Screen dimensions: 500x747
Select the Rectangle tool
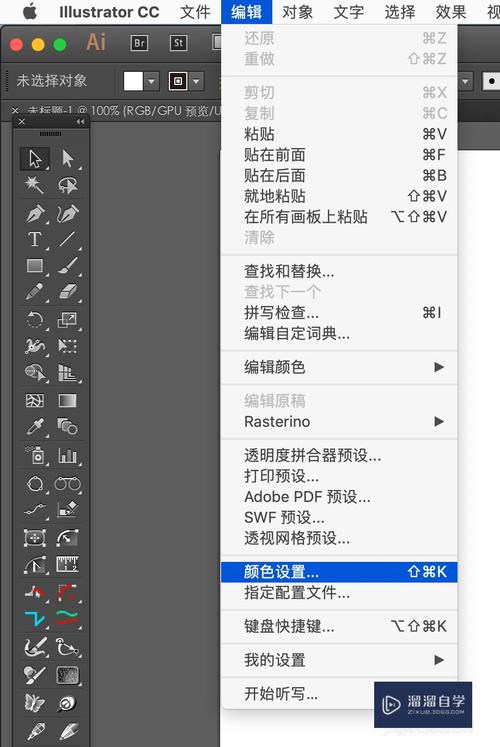(35, 265)
